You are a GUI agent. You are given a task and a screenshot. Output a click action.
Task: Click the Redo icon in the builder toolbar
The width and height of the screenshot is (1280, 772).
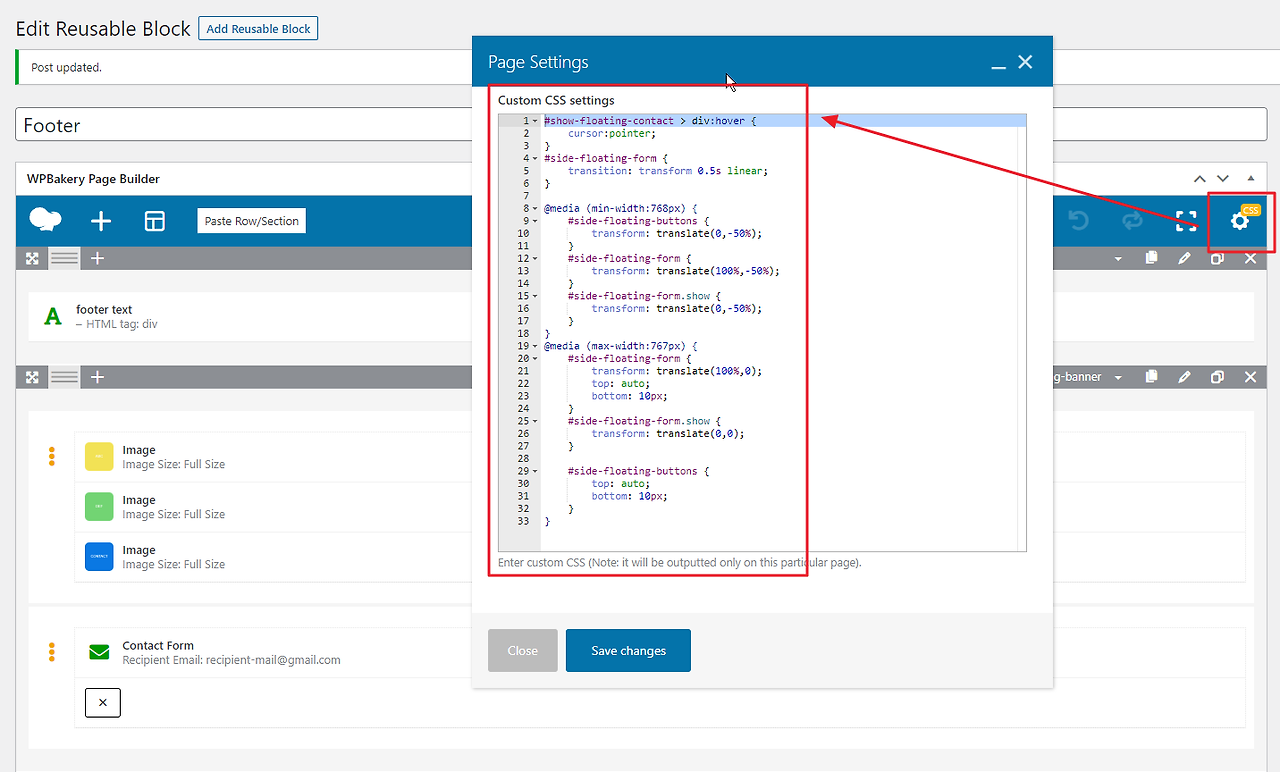tap(1132, 221)
